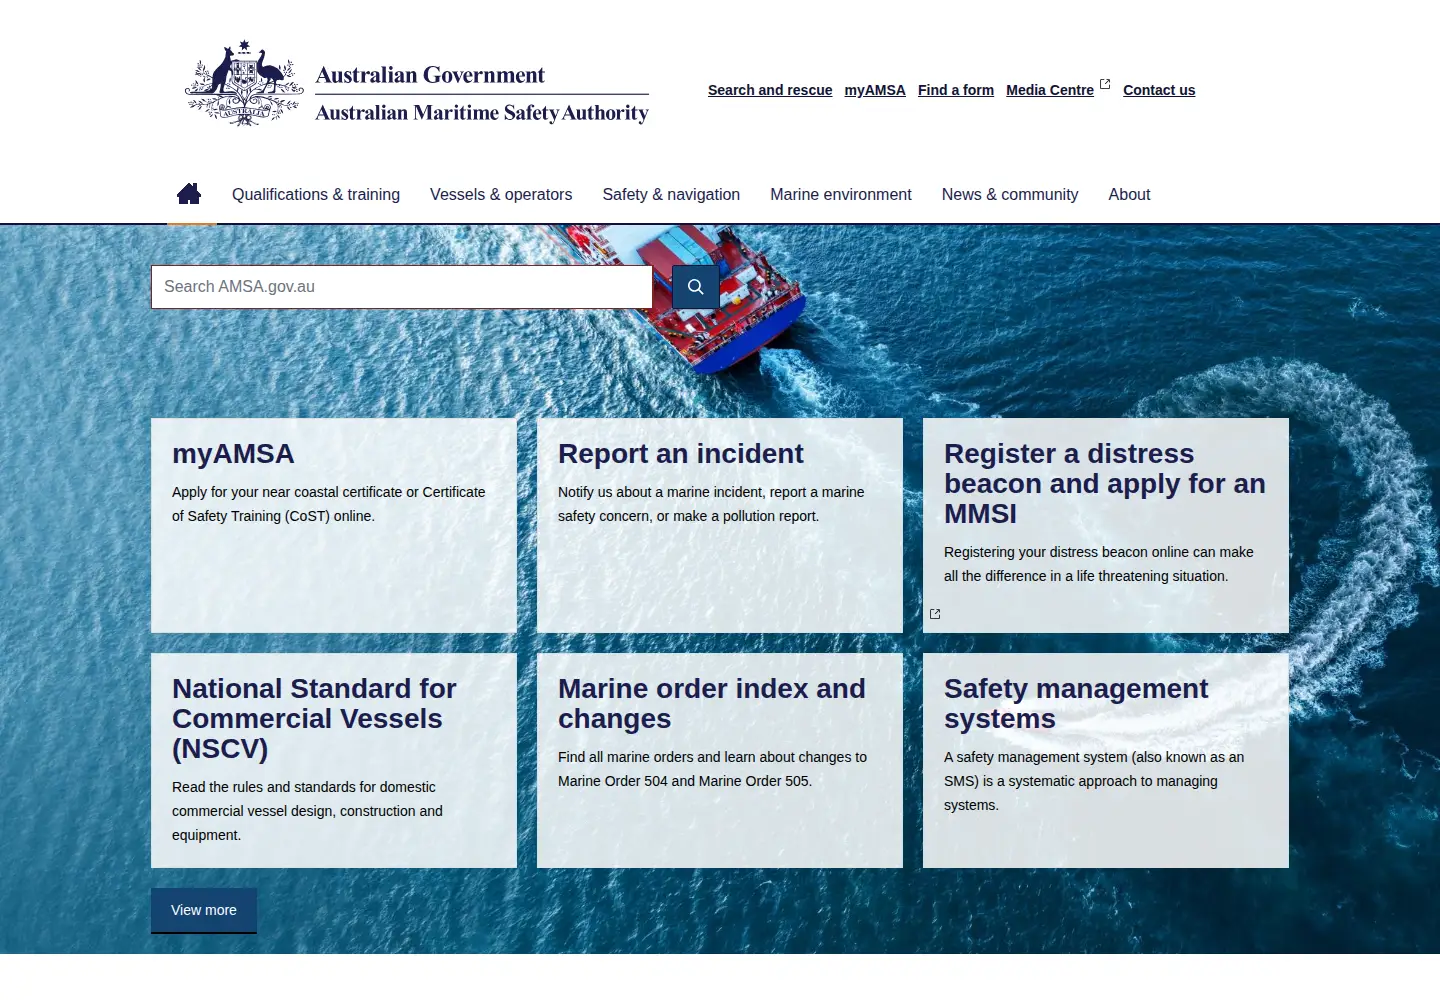The height and width of the screenshot is (1000, 1440).
Task: Click text 'Apply for your near coastal certificate'
Action: (x=287, y=492)
